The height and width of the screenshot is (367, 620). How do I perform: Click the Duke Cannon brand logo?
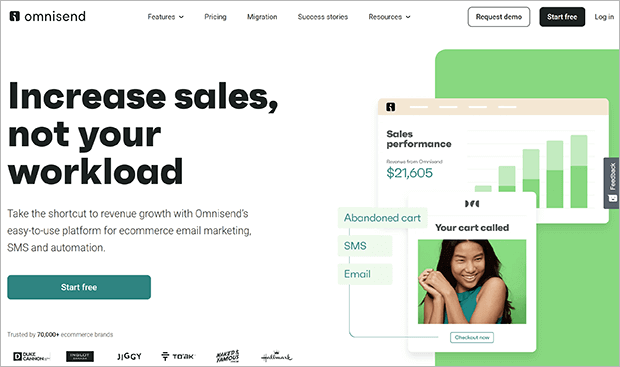(x=32, y=356)
